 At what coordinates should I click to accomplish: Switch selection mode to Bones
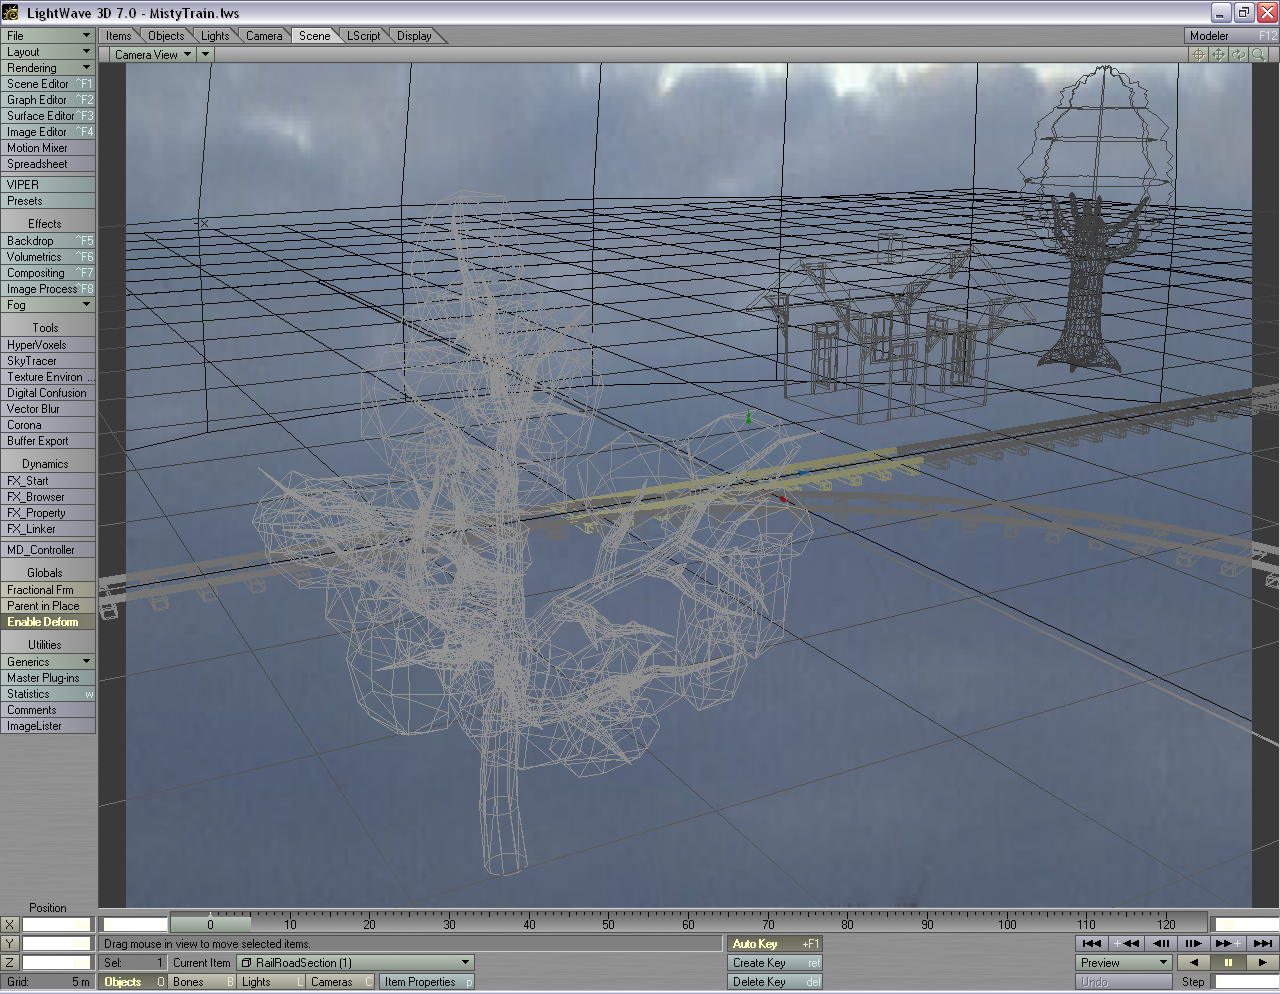click(x=202, y=982)
